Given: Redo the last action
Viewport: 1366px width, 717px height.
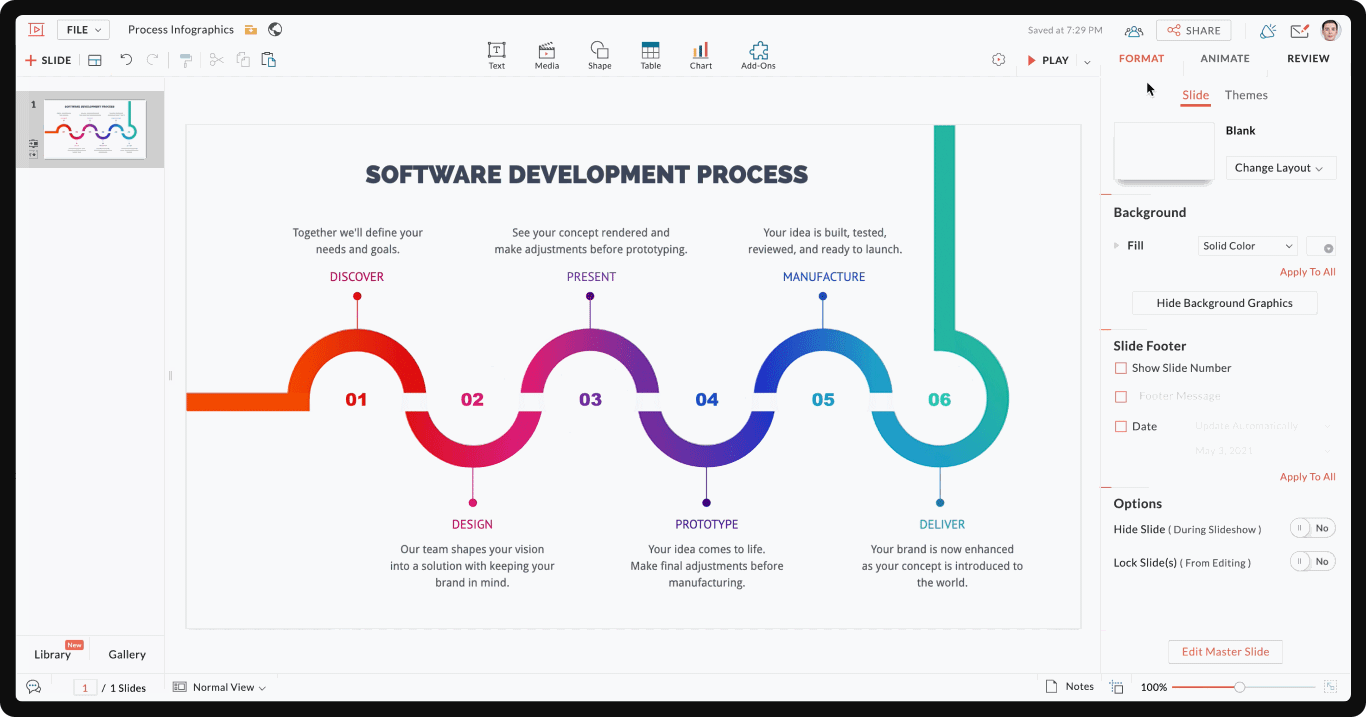Looking at the screenshot, I should pyautogui.click(x=153, y=60).
